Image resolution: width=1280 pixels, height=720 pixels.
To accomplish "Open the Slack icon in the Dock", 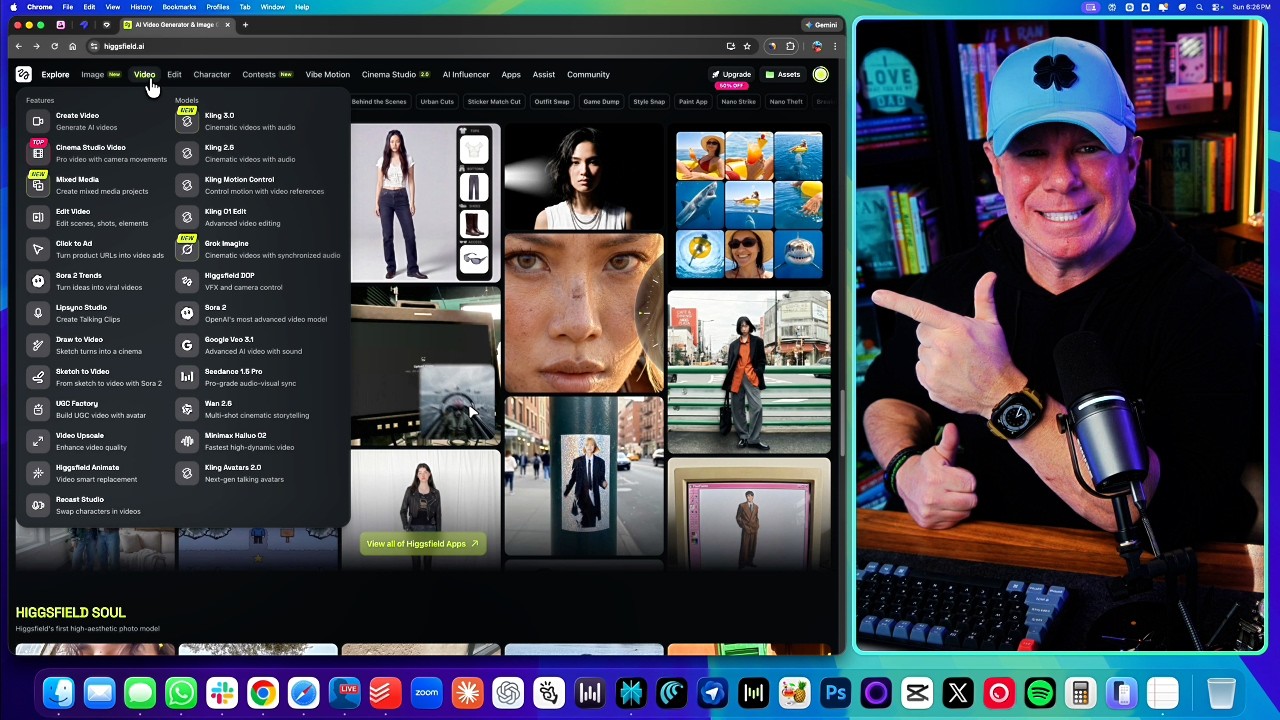I will coord(222,692).
